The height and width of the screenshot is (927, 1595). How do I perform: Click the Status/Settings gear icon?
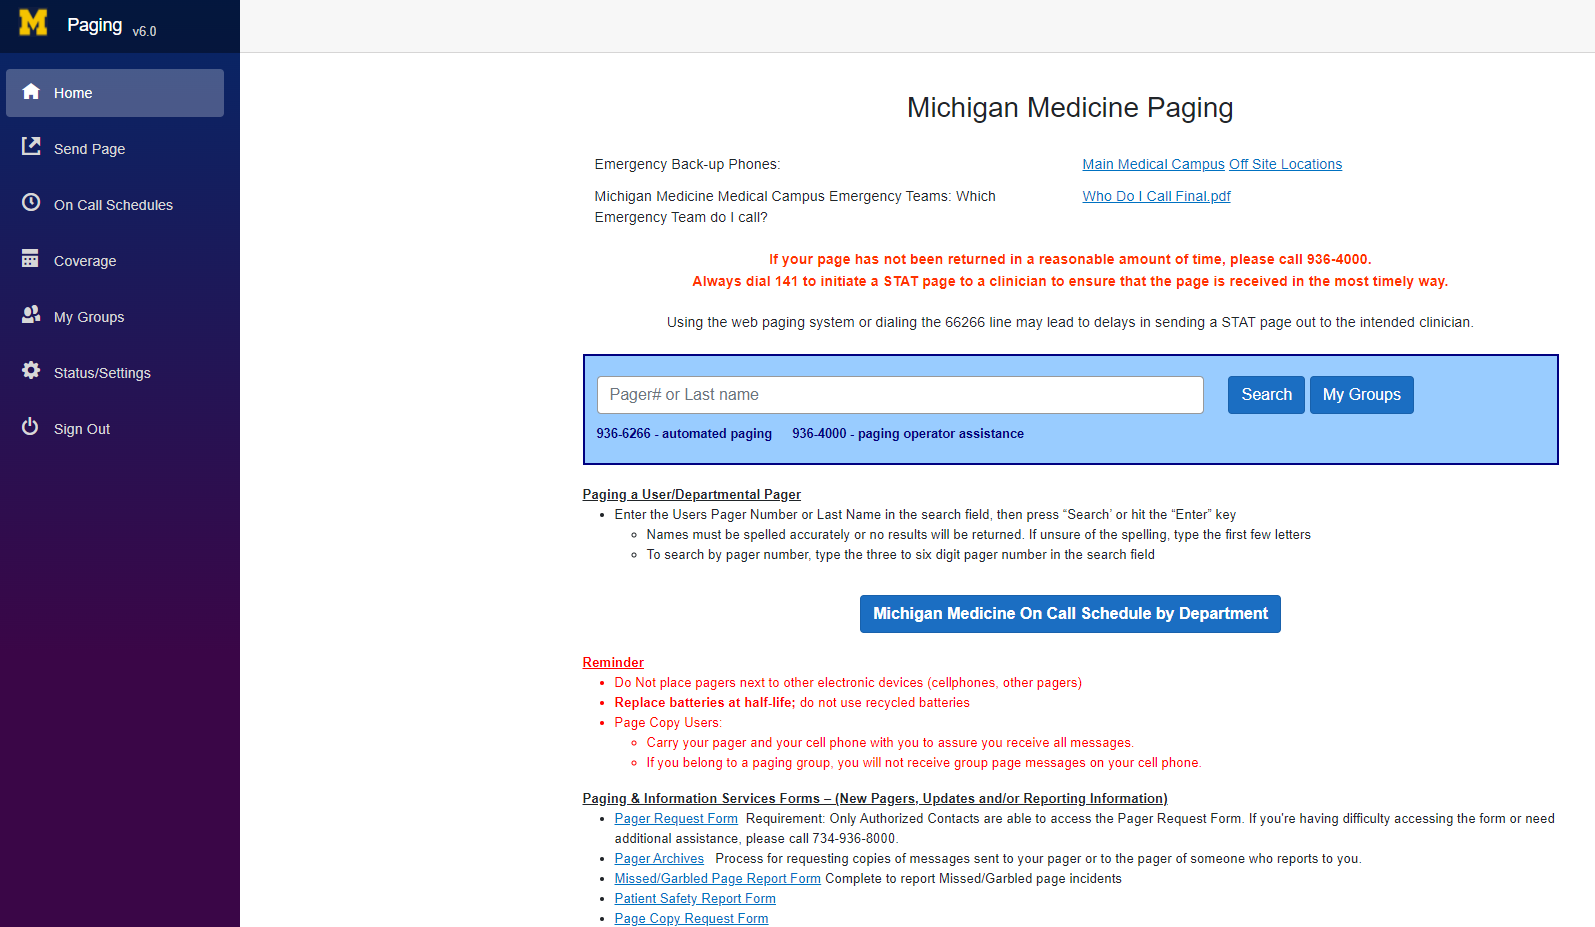tap(31, 371)
